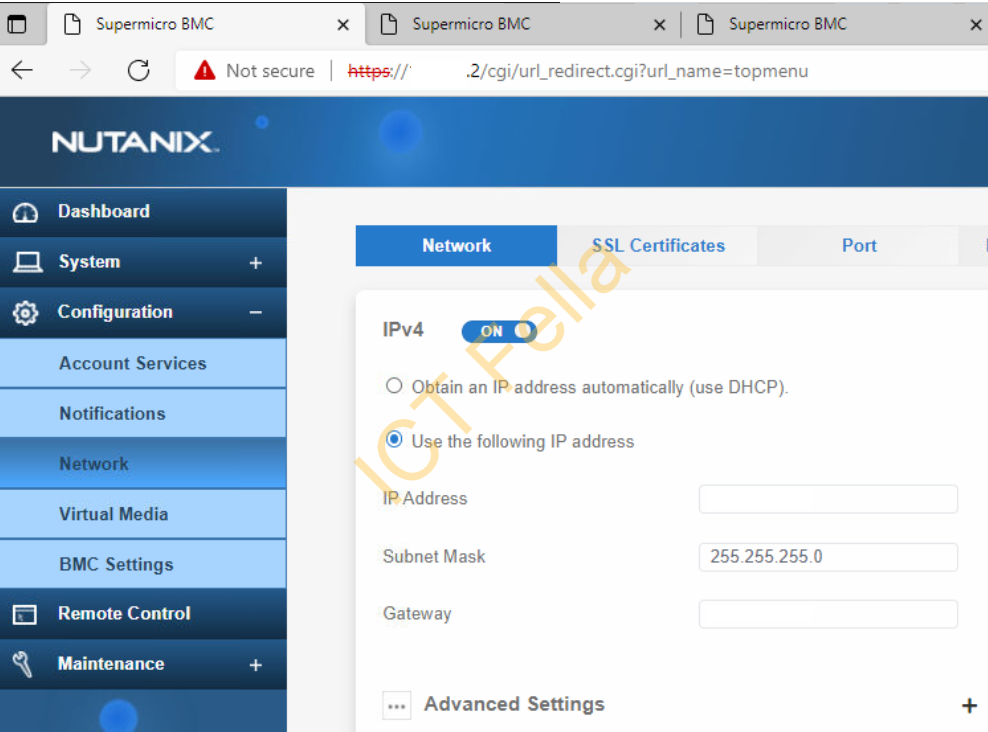Click the Configuration gear icon
Image resolution: width=988 pixels, height=732 pixels.
coord(25,312)
